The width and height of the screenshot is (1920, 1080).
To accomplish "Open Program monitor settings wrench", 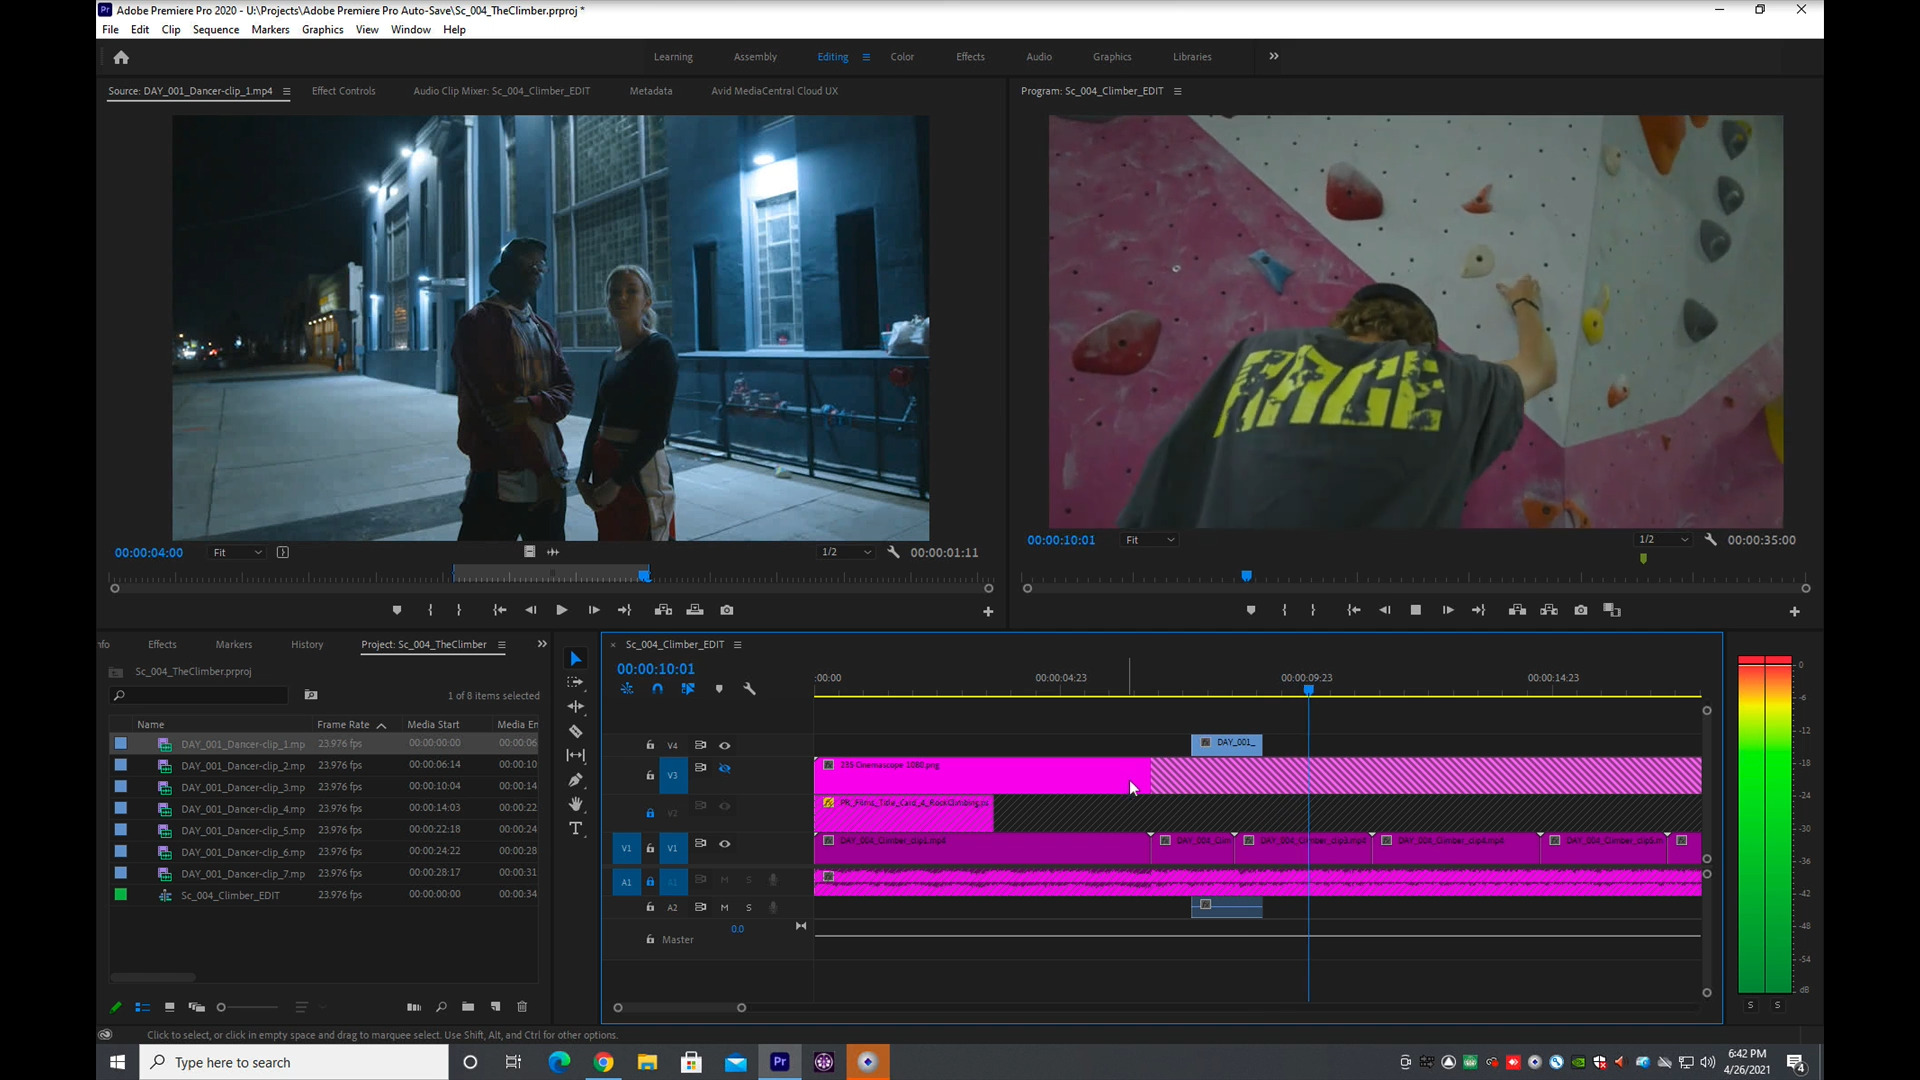I will point(1711,540).
